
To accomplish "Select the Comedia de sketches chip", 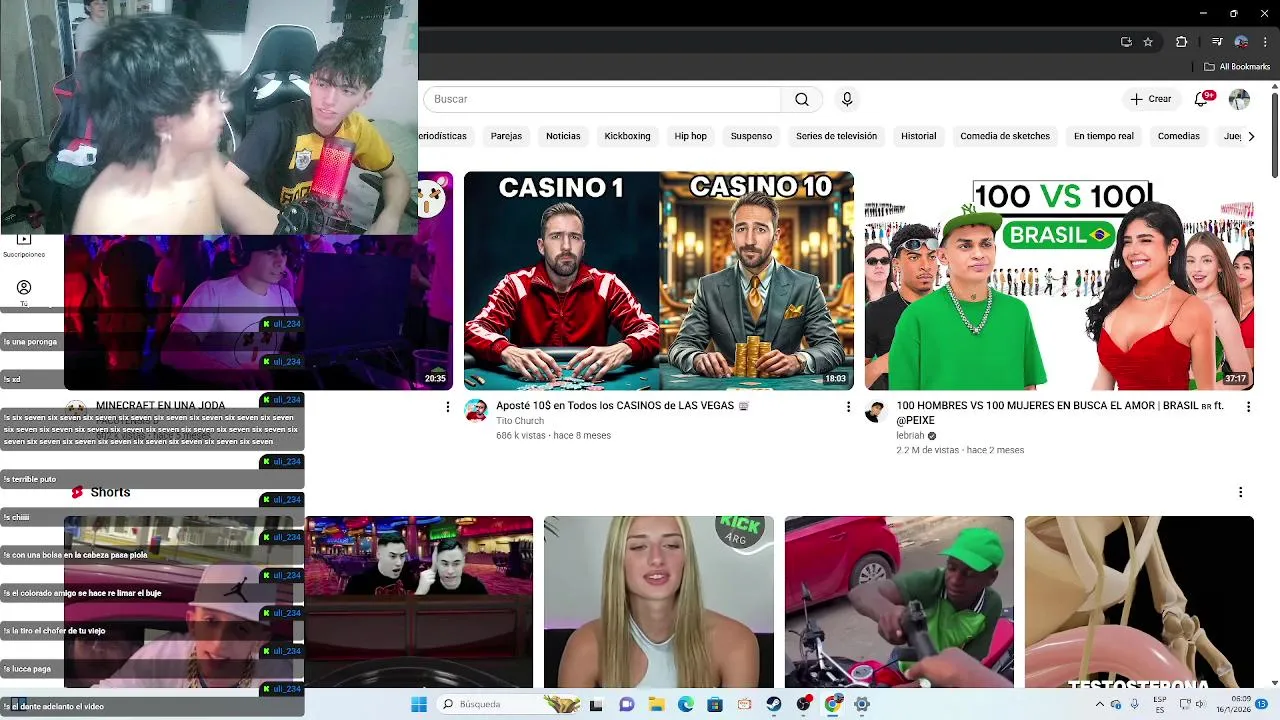I will point(1005,136).
